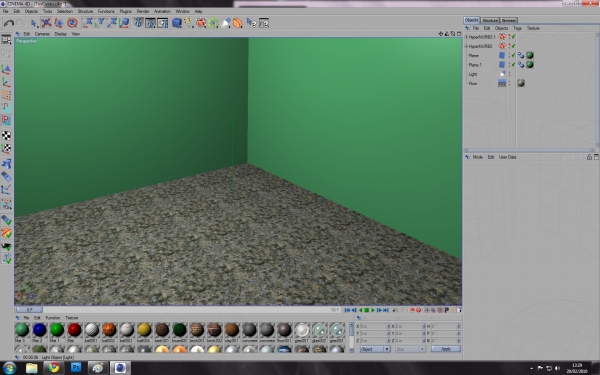This screenshot has height=375, width=600.
Task: Click the green stop playback button
Action: pyautogui.click(x=367, y=310)
